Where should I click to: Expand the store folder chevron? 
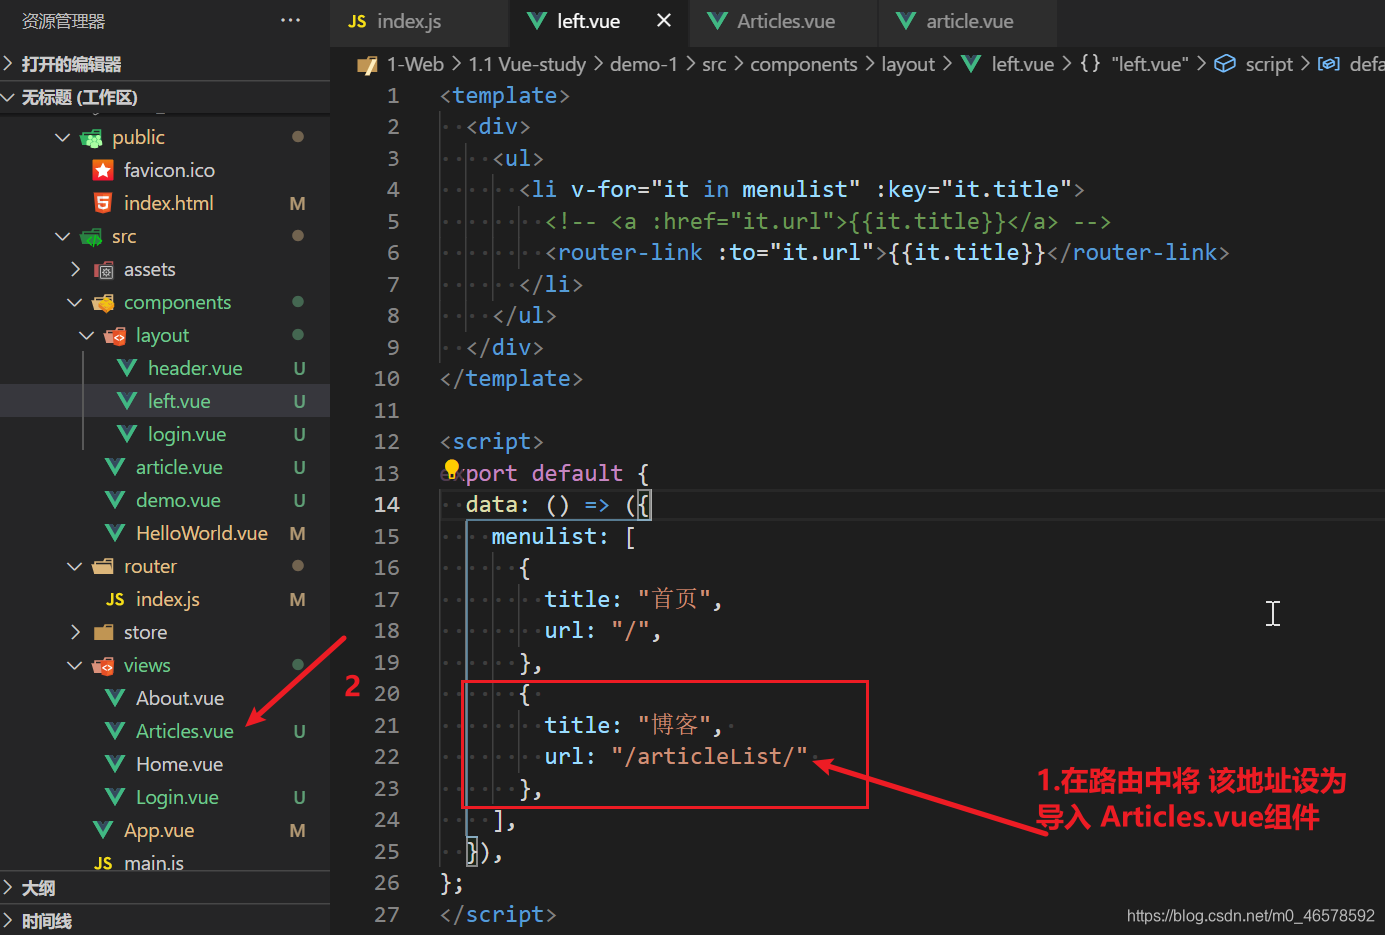[75, 632]
